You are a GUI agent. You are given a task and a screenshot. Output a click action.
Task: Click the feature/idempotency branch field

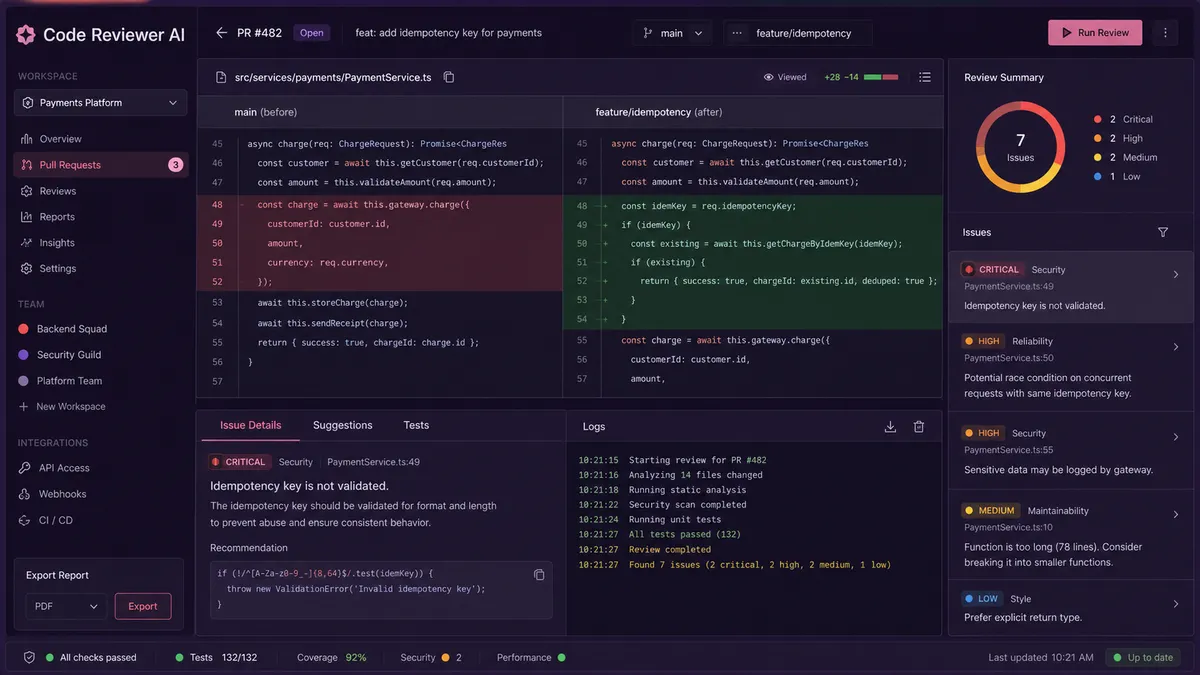click(x=798, y=33)
